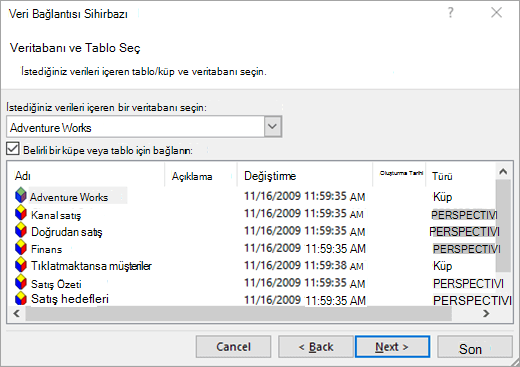
Task: Click the Tıklatmaktansa müşteriler cube icon
Action: (21, 265)
